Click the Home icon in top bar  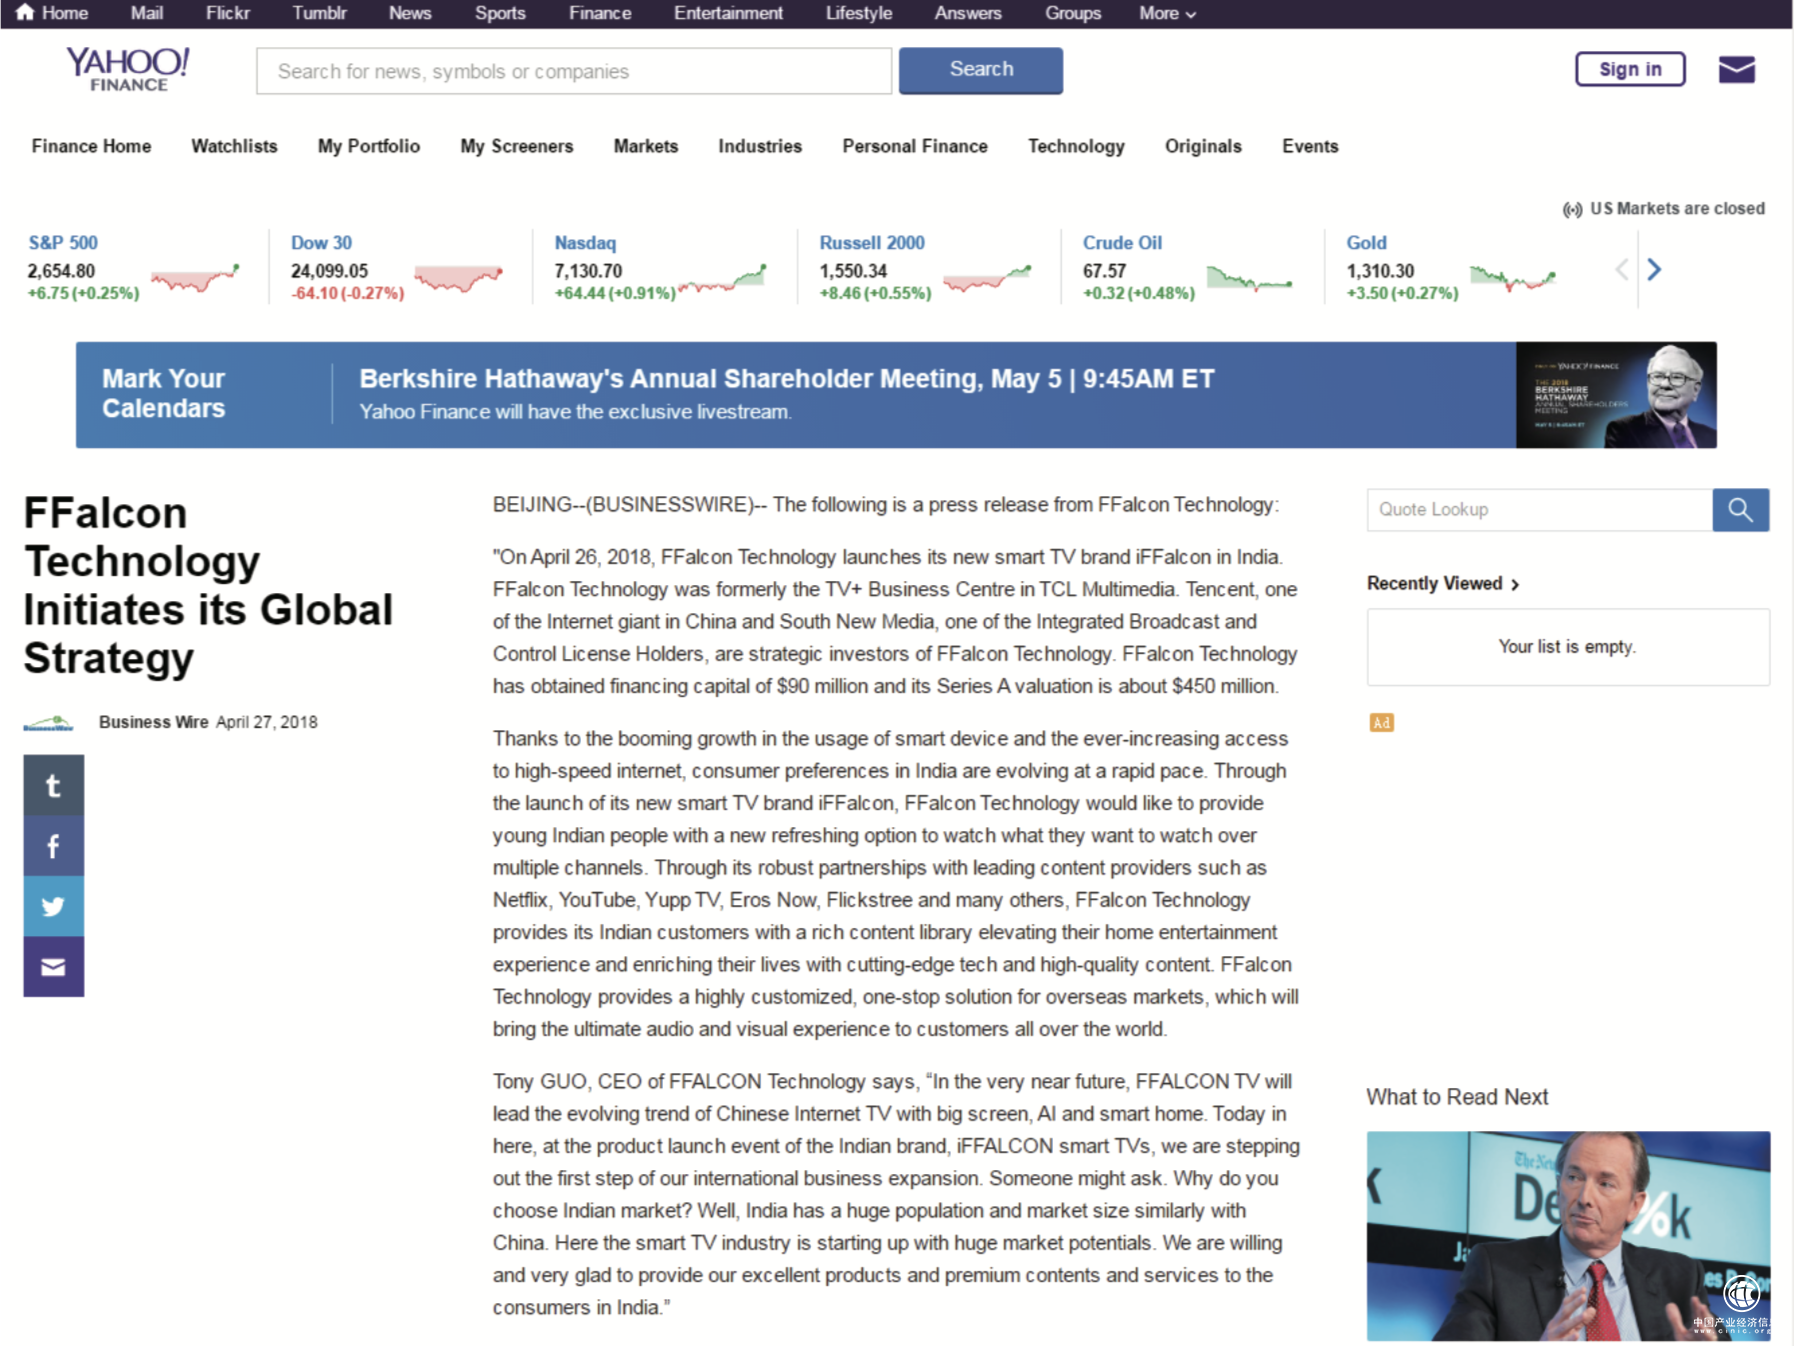(x=26, y=13)
